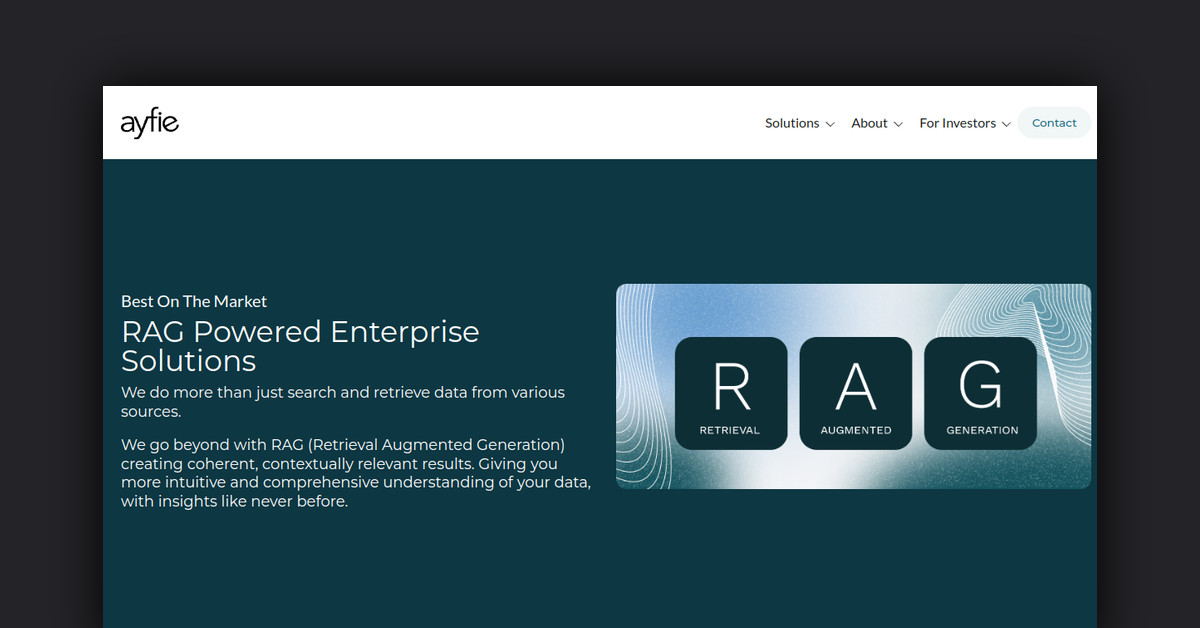Click the RETRIEVAL label under R
This screenshot has height=628, width=1200.
[730, 430]
